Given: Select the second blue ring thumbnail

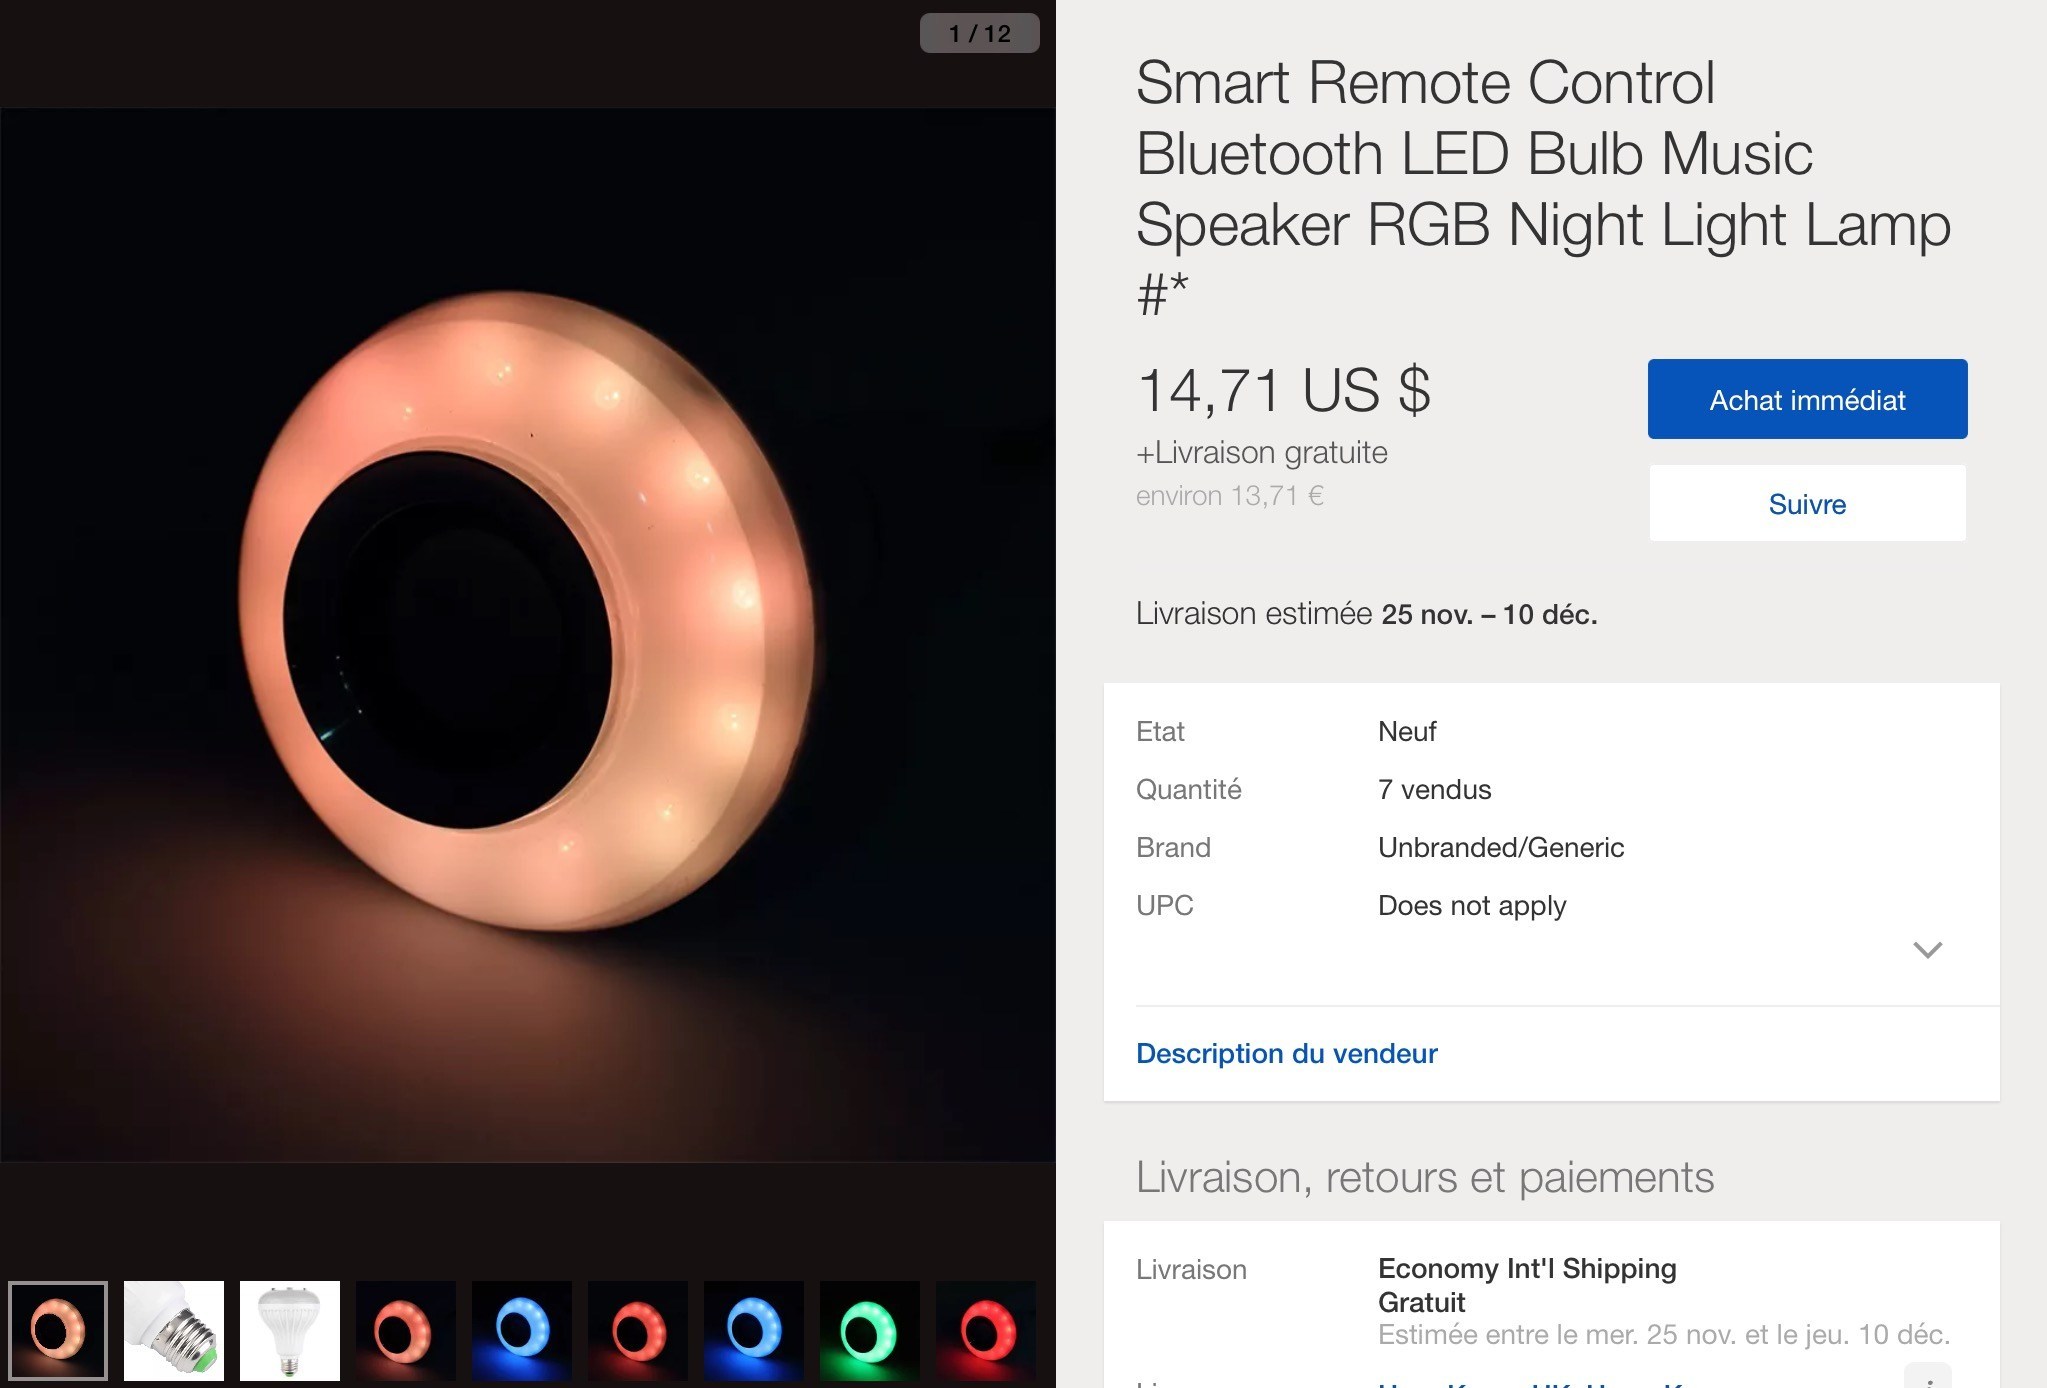Looking at the screenshot, I should click(754, 1330).
